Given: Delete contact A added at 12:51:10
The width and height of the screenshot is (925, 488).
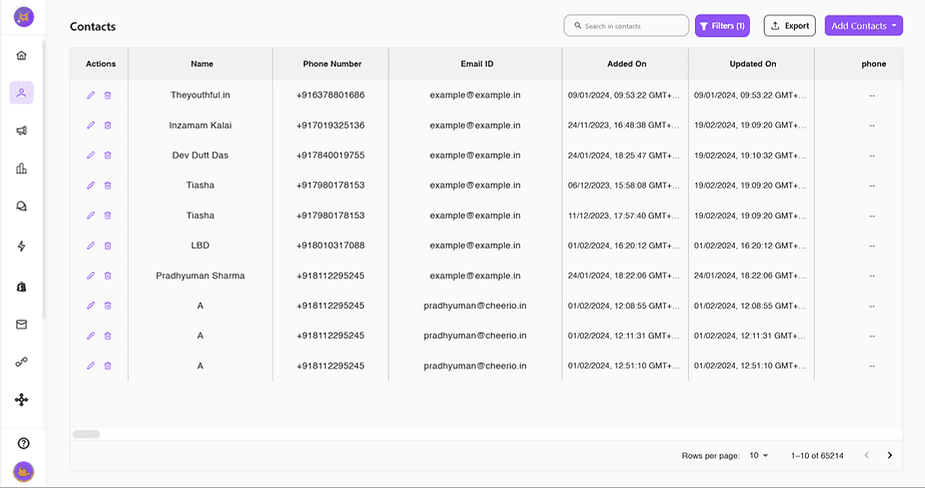Looking at the screenshot, I should (107, 366).
